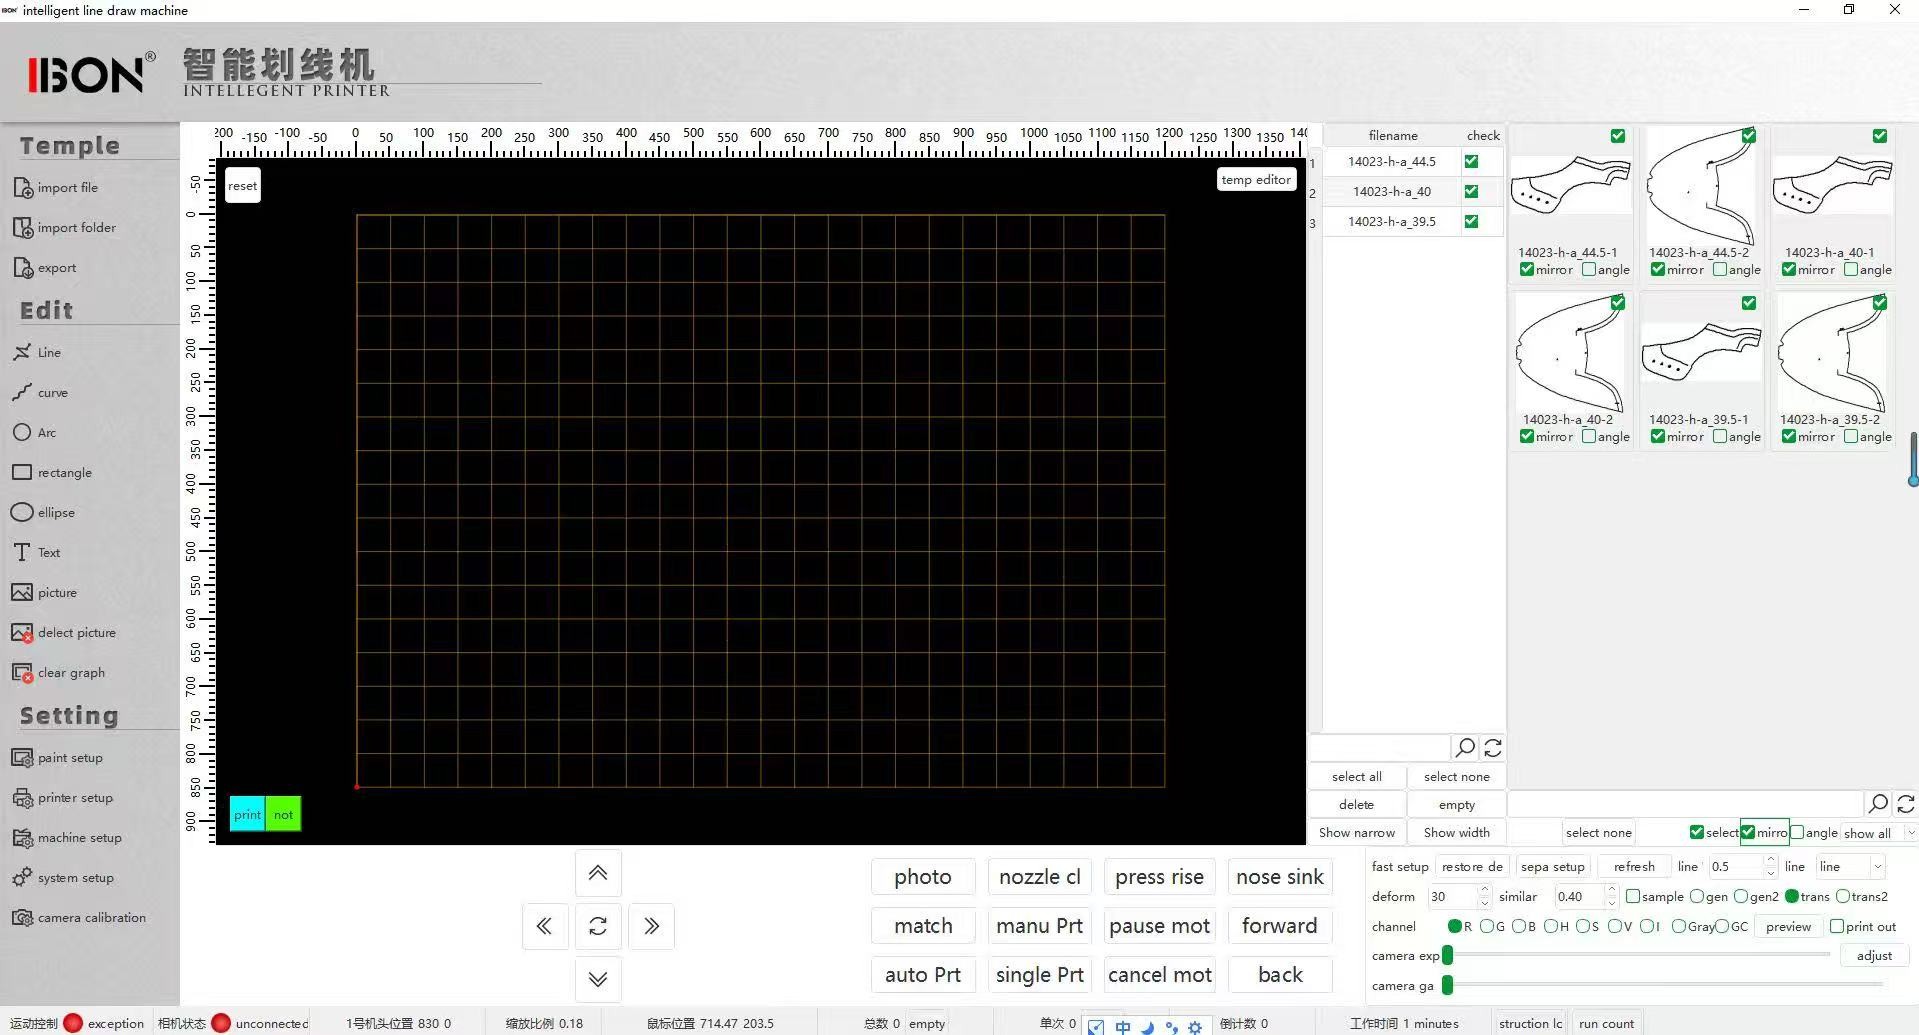Image resolution: width=1919 pixels, height=1035 pixels.
Task: Select the G channel radio button
Action: [x=1486, y=926]
